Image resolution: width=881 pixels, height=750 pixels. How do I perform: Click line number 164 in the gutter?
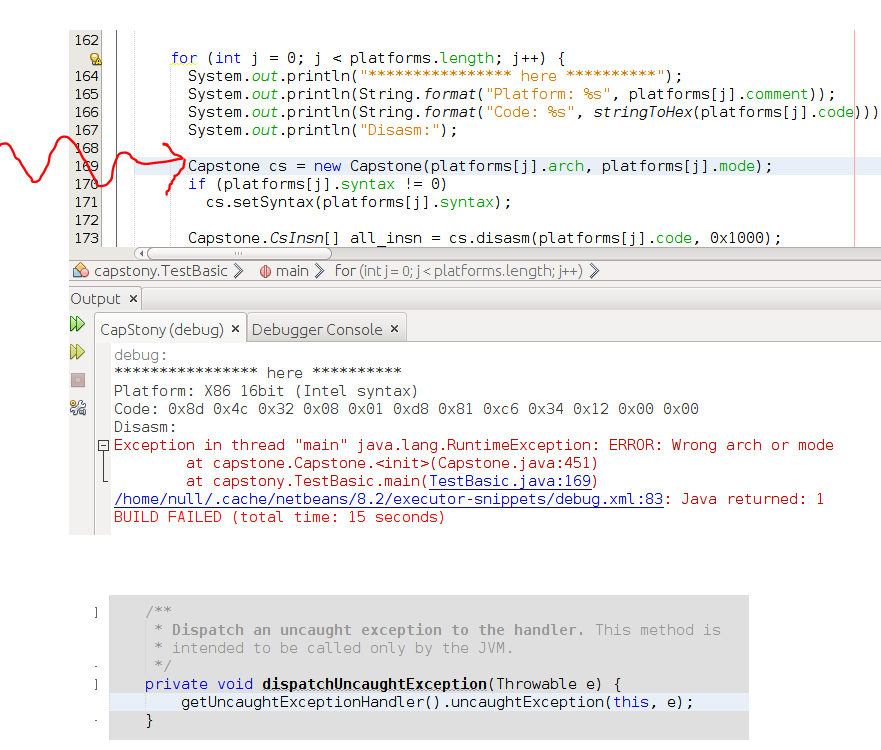pos(87,76)
